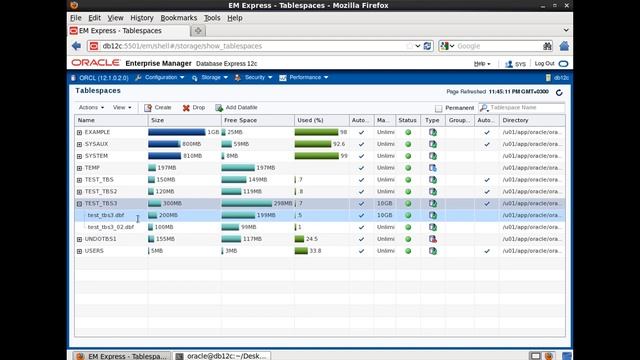
Task: Click autoextend checkmark in UNDOTBS1 row
Action: pos(361,239)
